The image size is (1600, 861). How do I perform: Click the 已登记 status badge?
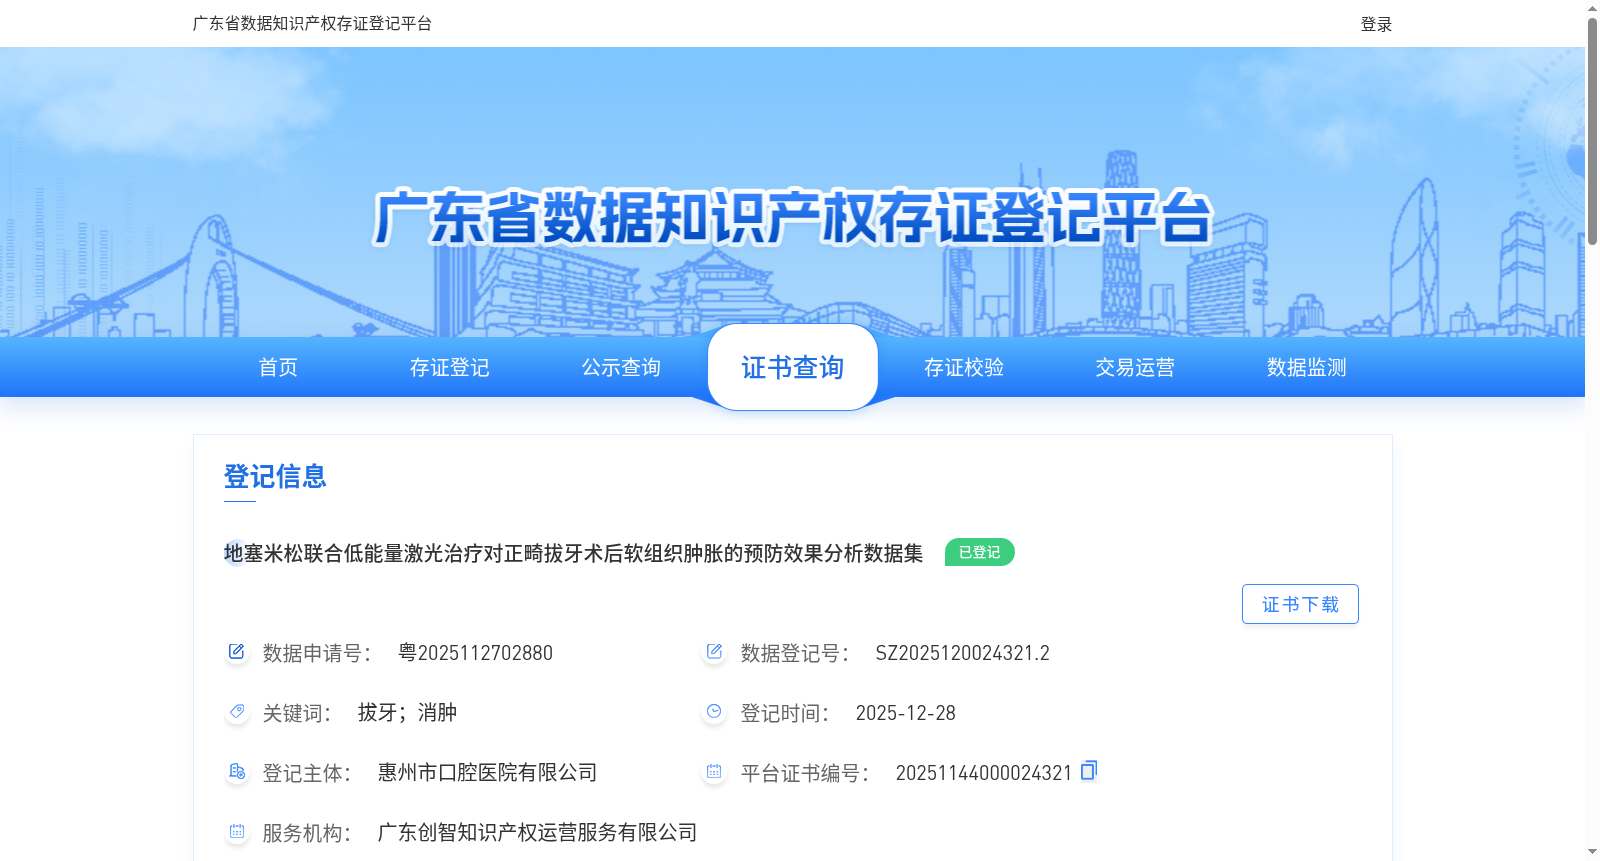coord(980,552)
